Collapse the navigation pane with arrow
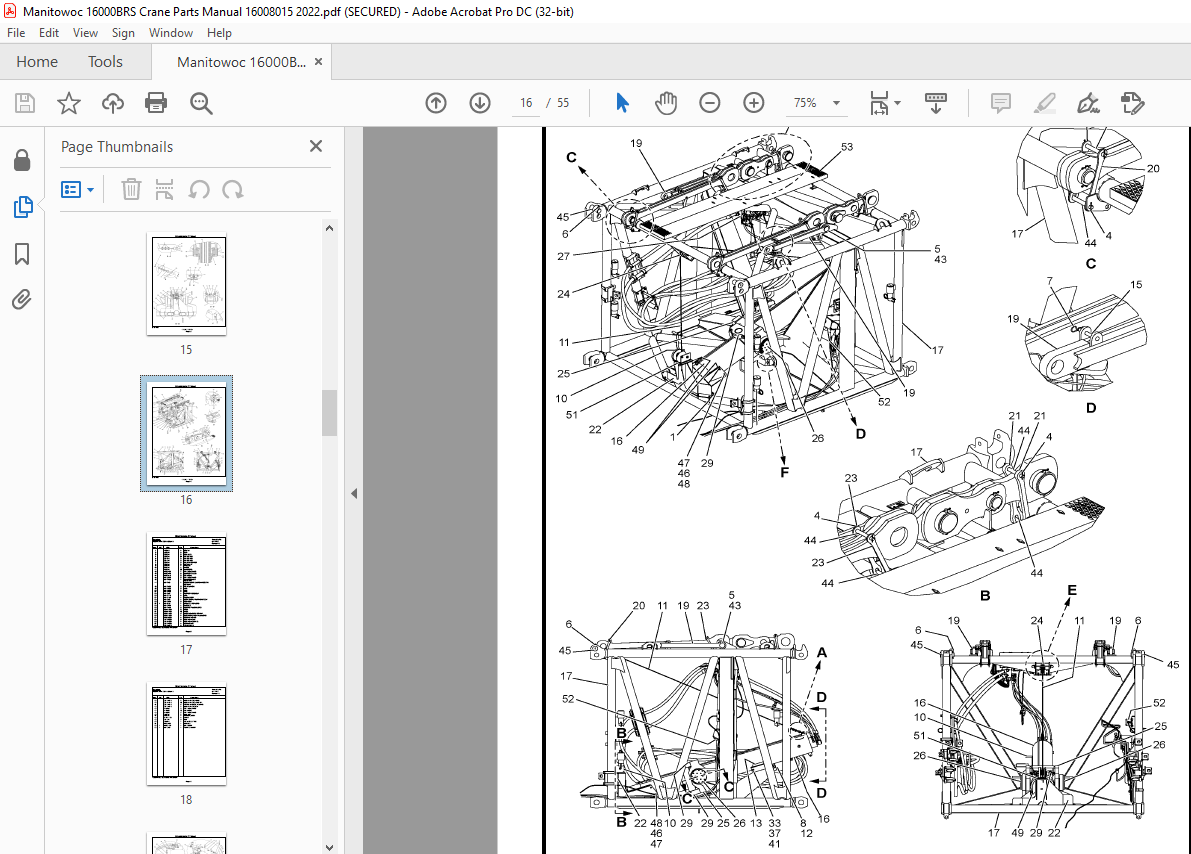The width and height of the screenshot is (1191, 854). point(354,493)
